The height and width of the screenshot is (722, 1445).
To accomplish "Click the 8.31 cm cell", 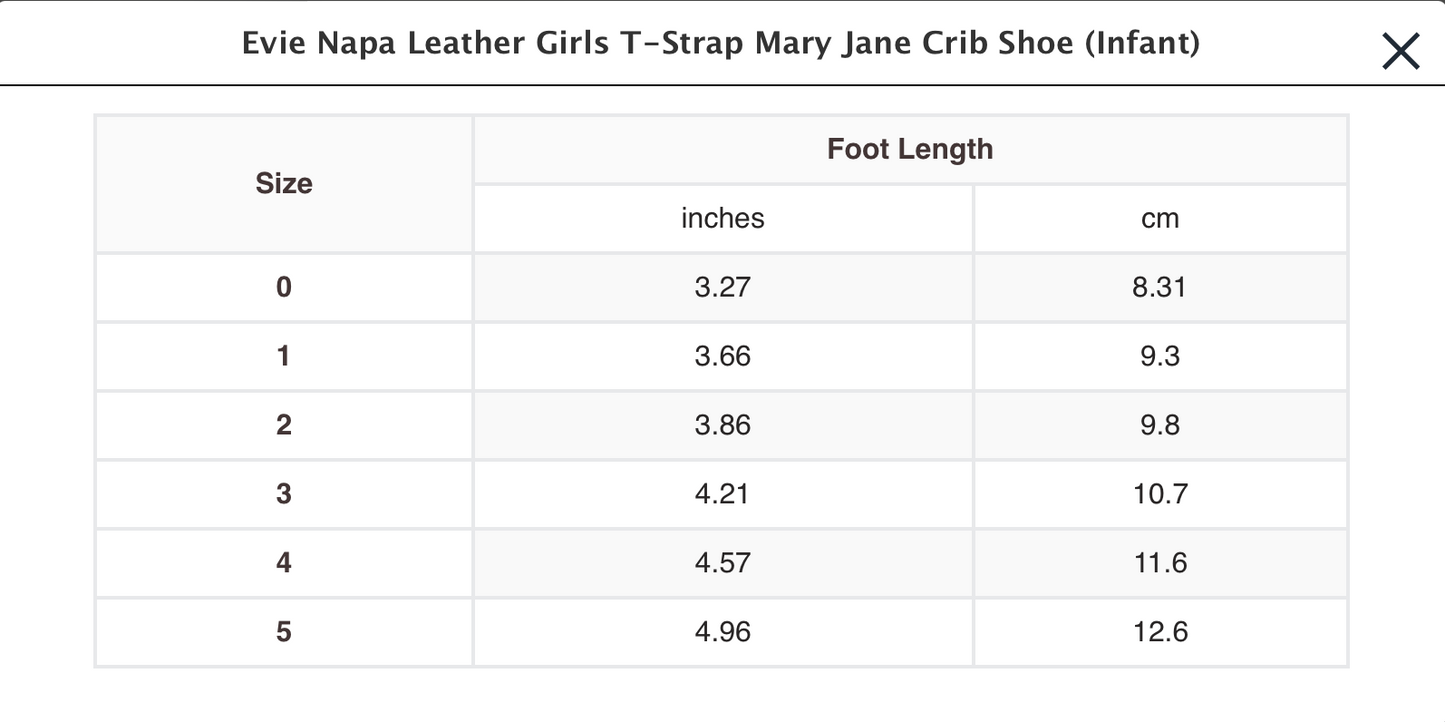I will click(1160, 287).
